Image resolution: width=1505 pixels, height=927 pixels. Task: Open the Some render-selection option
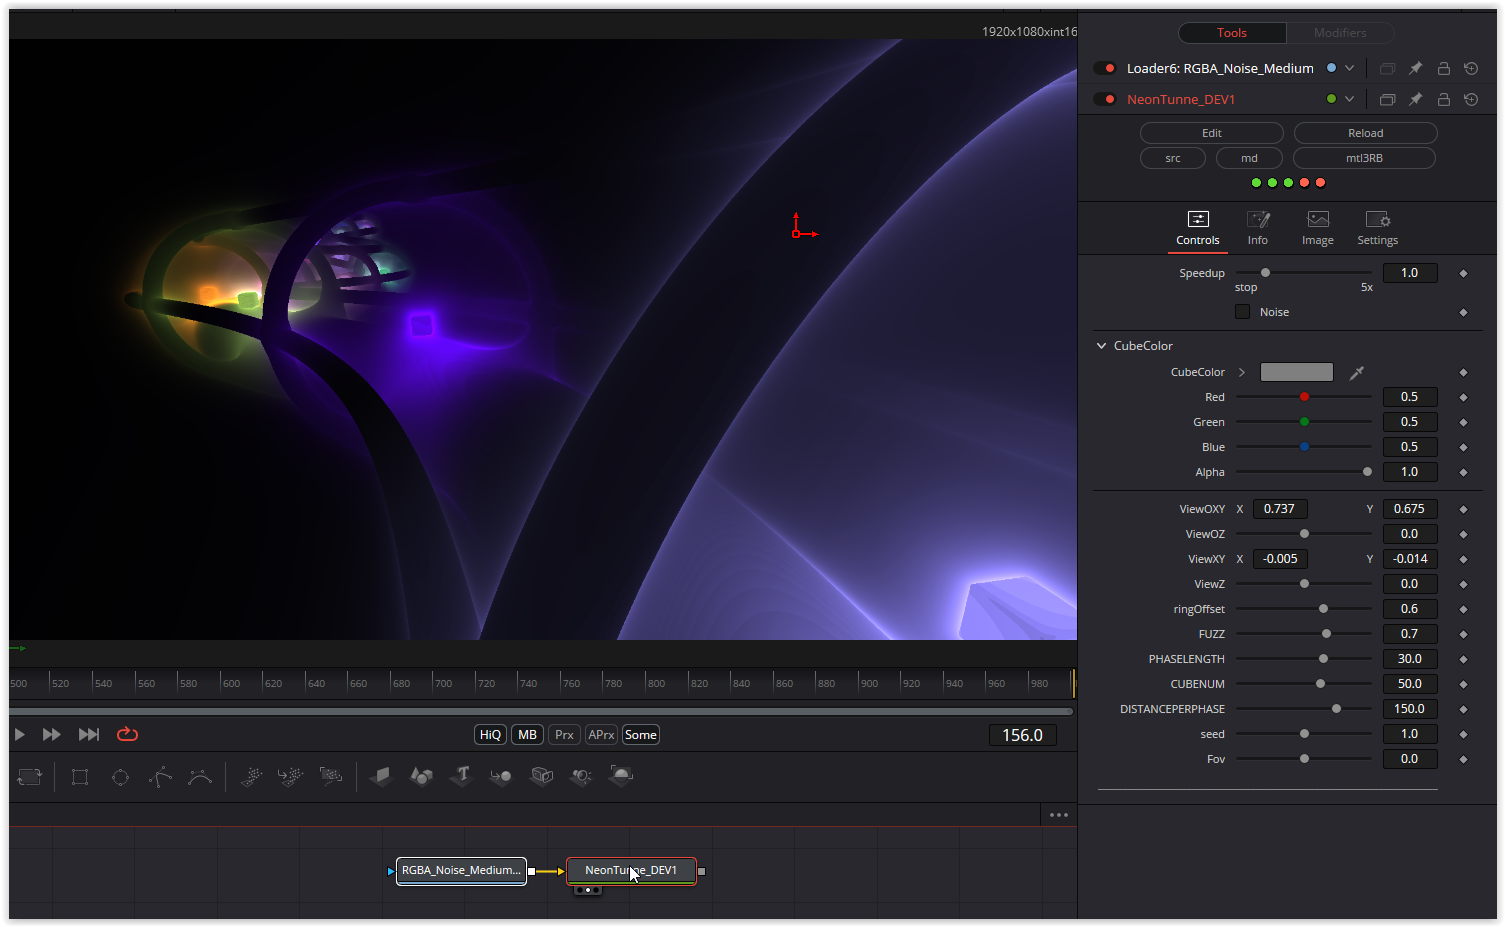640,735
